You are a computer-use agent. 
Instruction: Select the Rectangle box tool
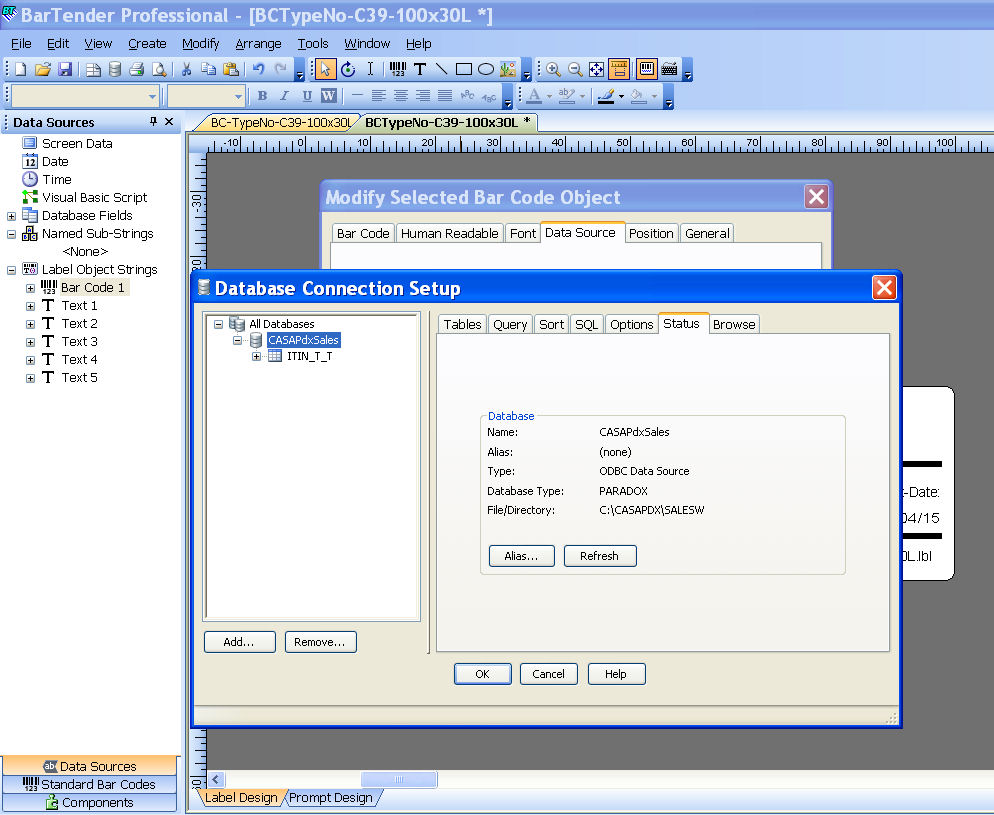coord(464,69)
